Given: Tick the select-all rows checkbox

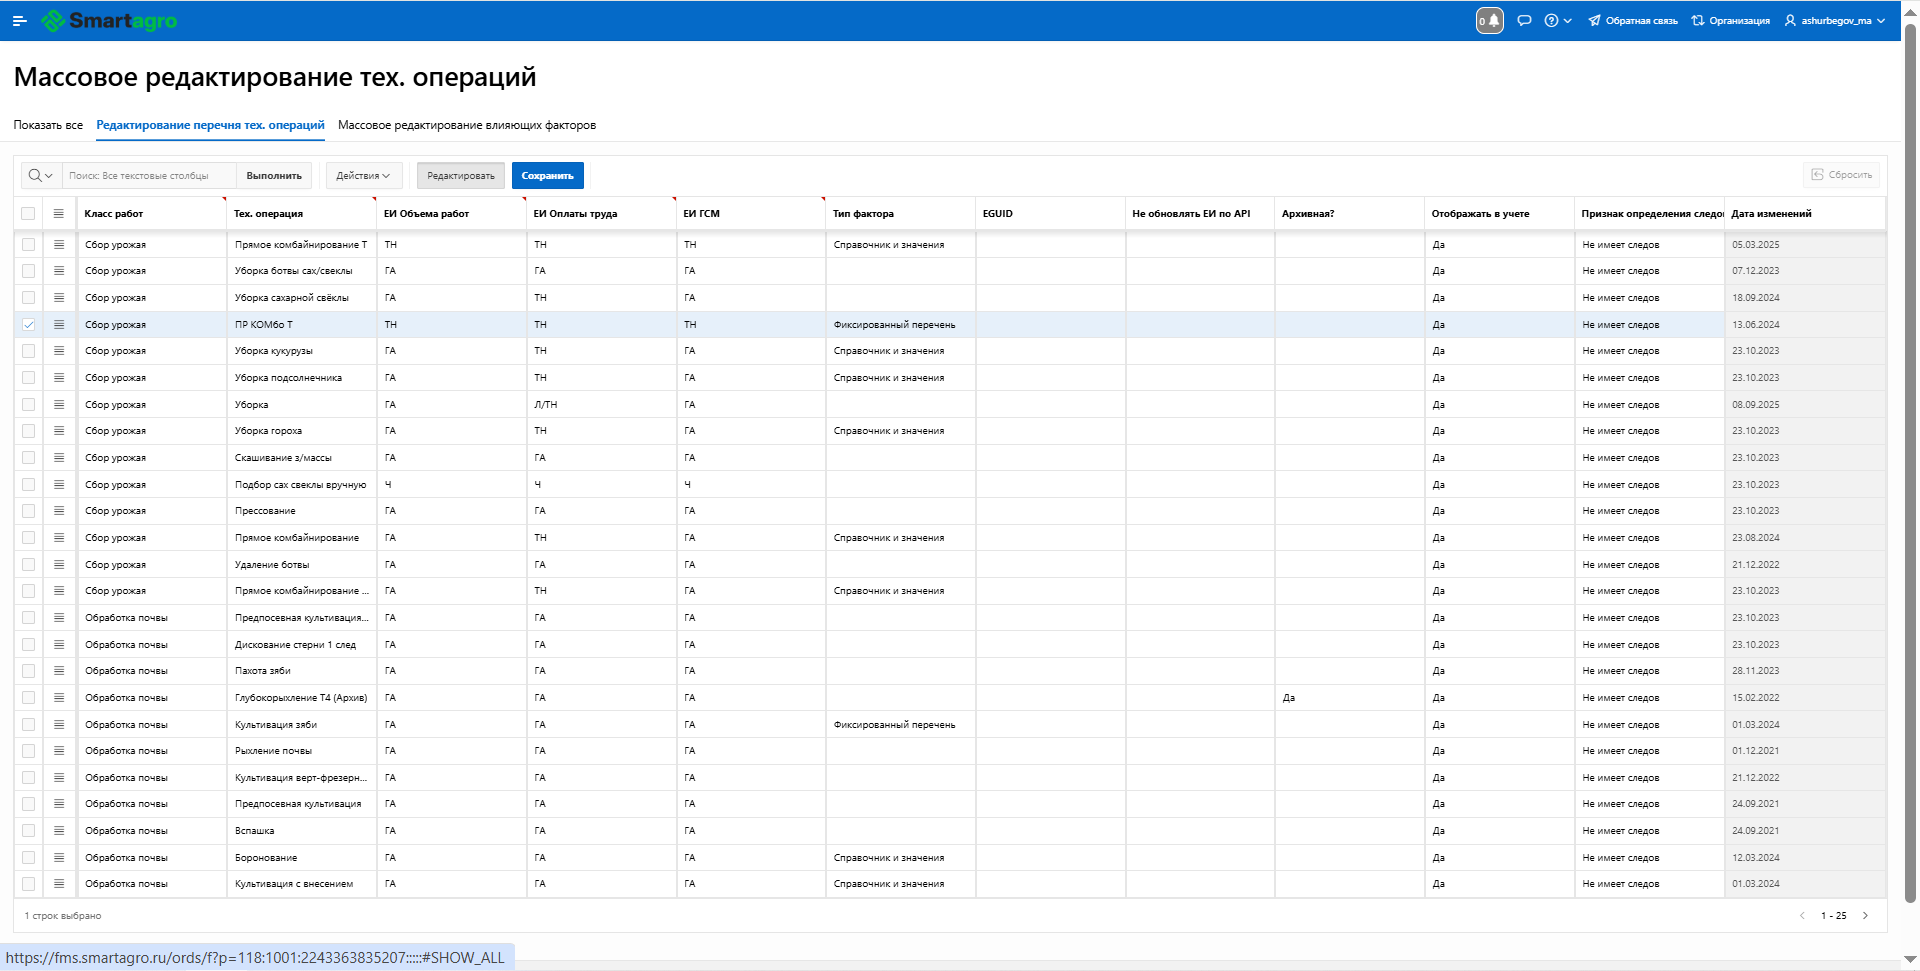Looking at the screenshot, I should pos(28,214).
